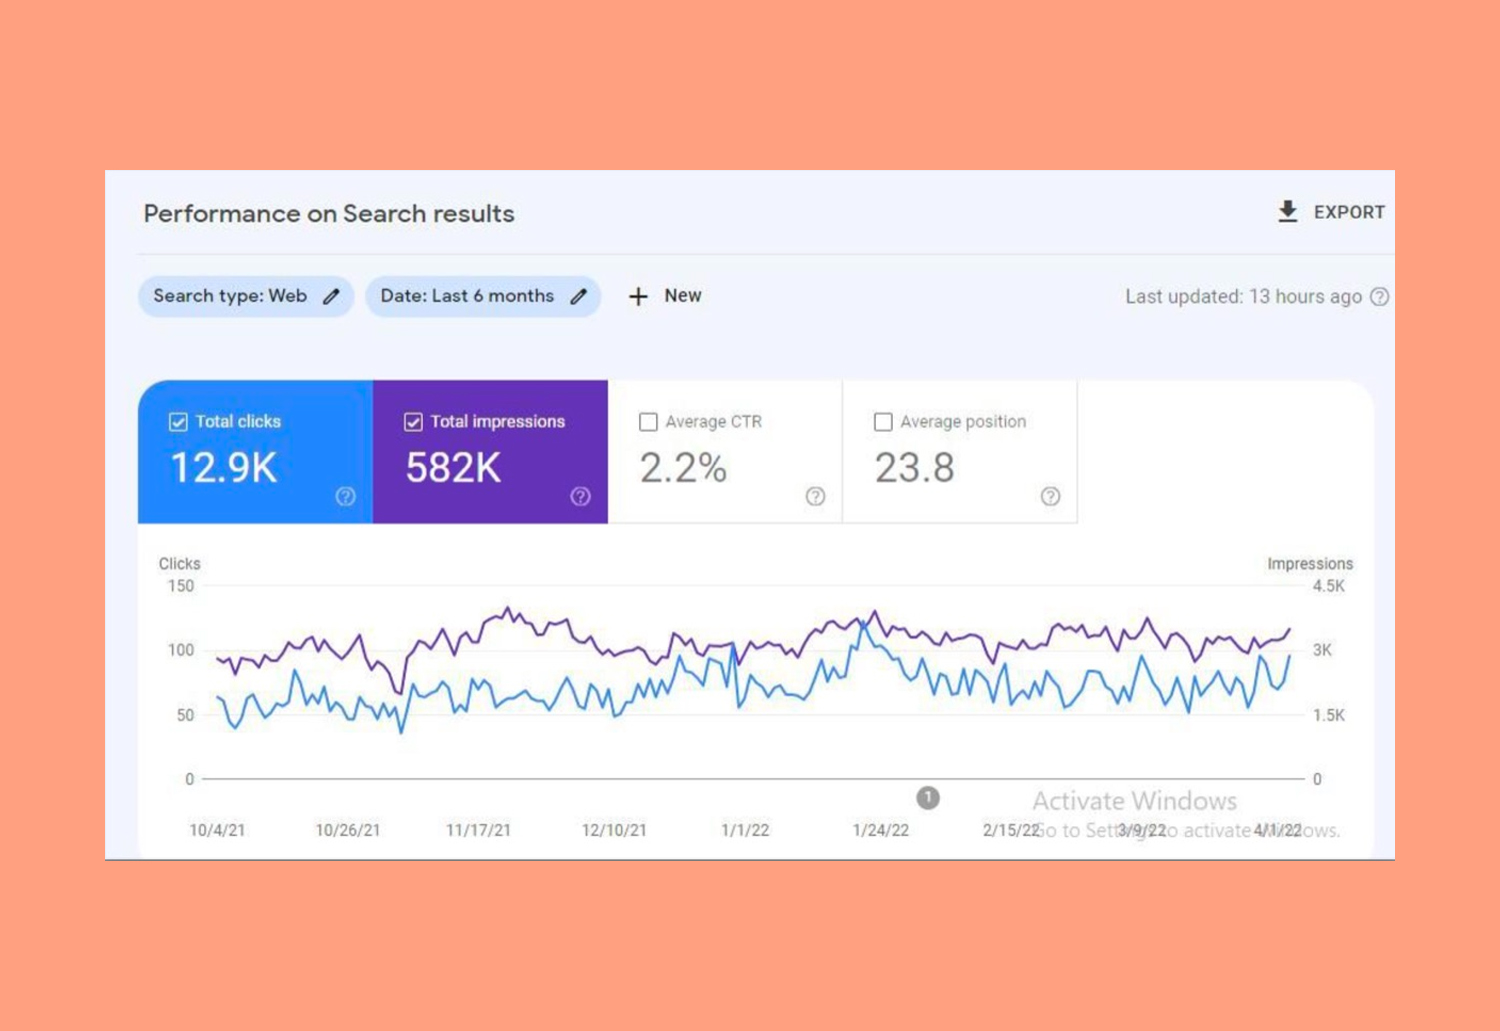Open help icon next to Last updated

pos(1379,297)
